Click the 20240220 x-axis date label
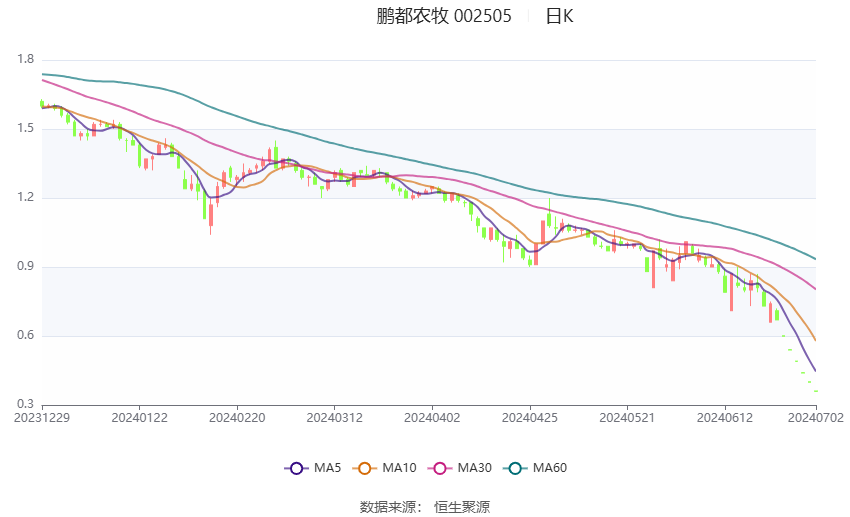Screen dimensions: 850x517 tap(237, 418)
